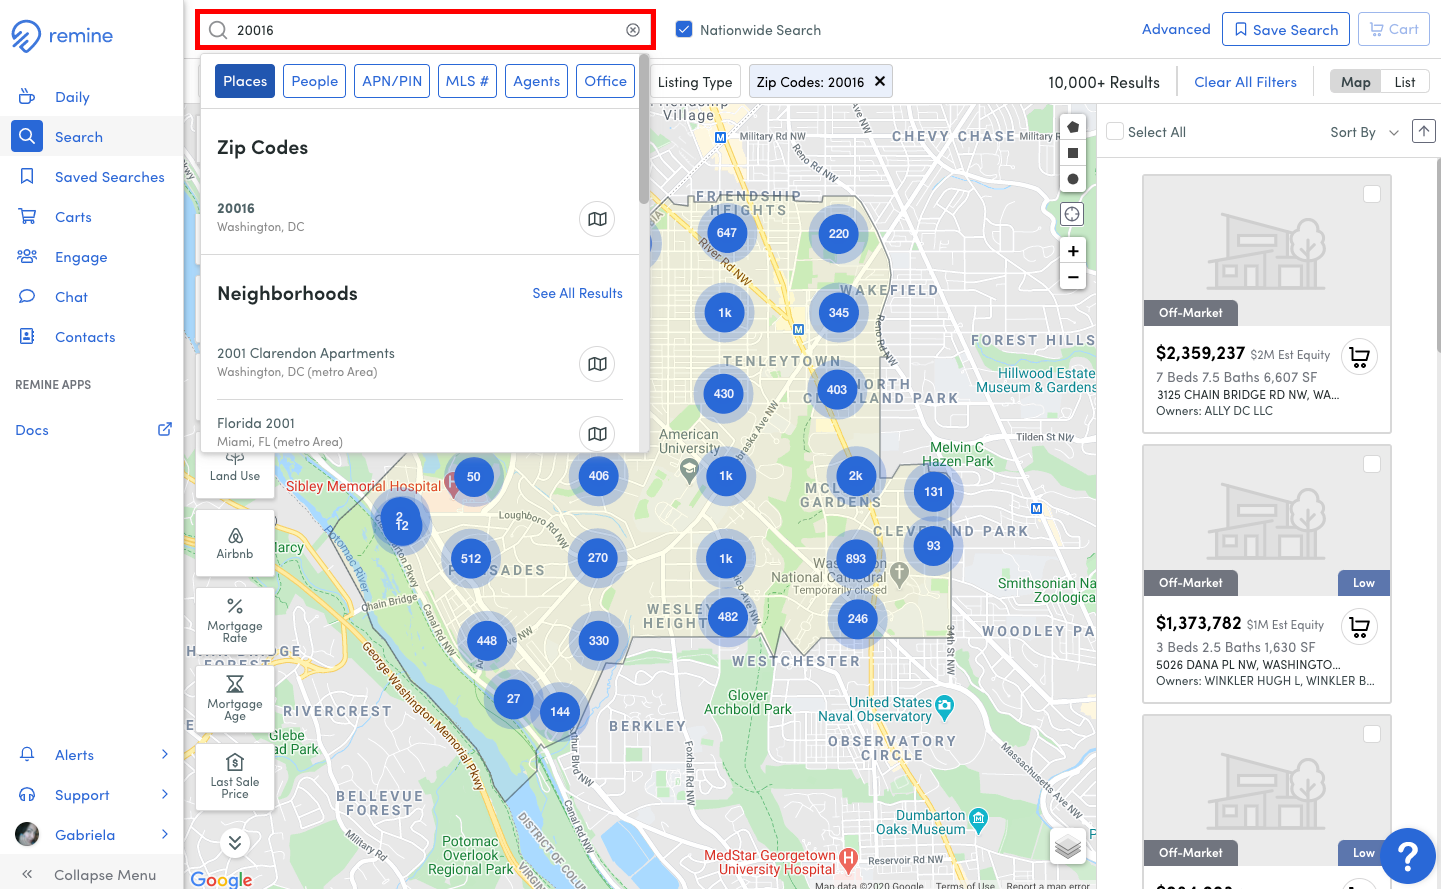1441x889 pixels.
Task: Open the $2,359,237 property thumbnail
Action: click(x=1267, y=251)
